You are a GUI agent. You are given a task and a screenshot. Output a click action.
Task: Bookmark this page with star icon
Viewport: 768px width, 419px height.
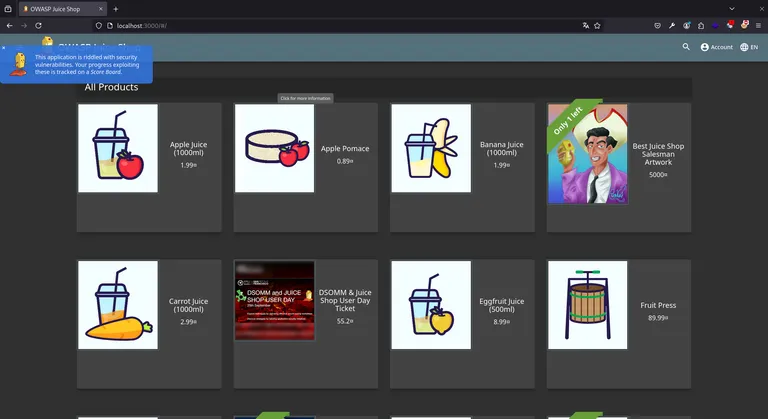(597, 25)
